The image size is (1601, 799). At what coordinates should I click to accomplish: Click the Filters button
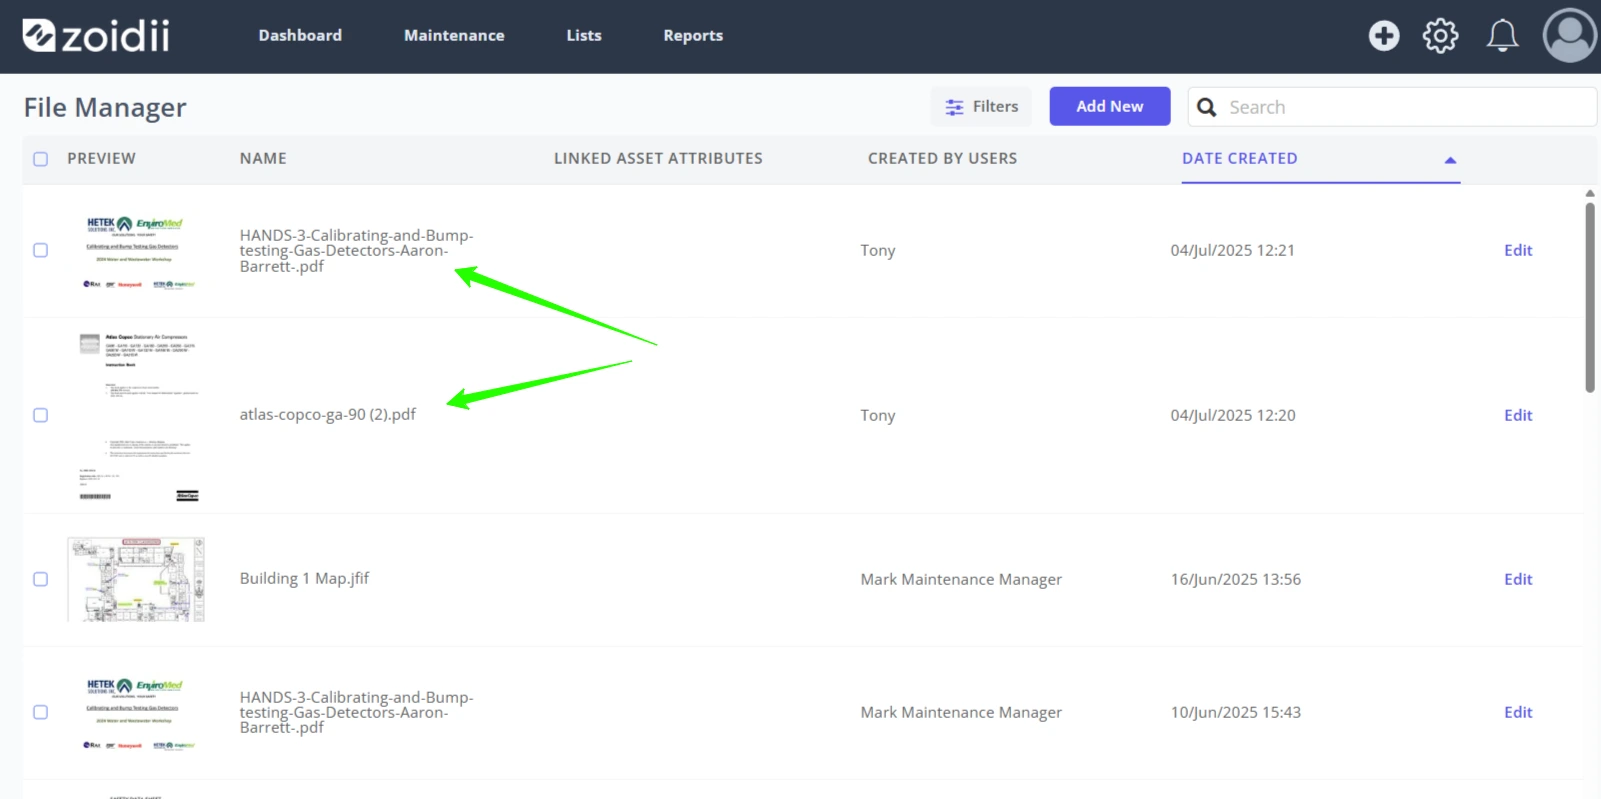(x=981, y=106)
